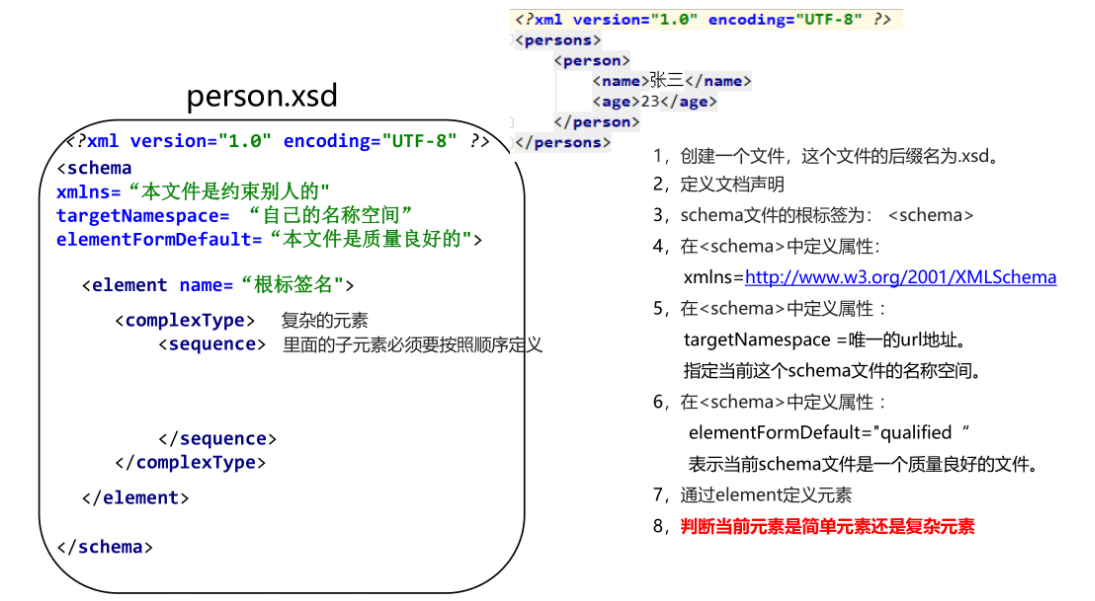Click the closing </complexType> tag
This screenshot has height=601, width=1095.
coord(190,462)
